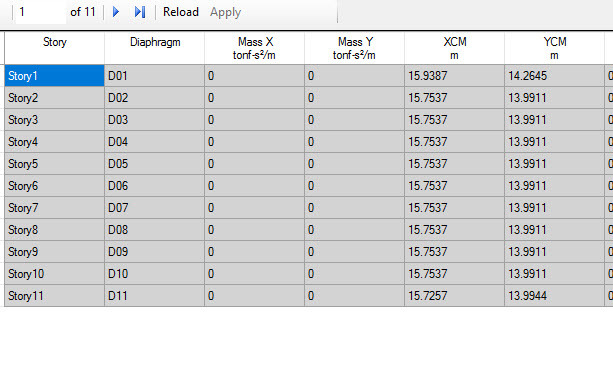Select the Story7 cell

[54, 208]
